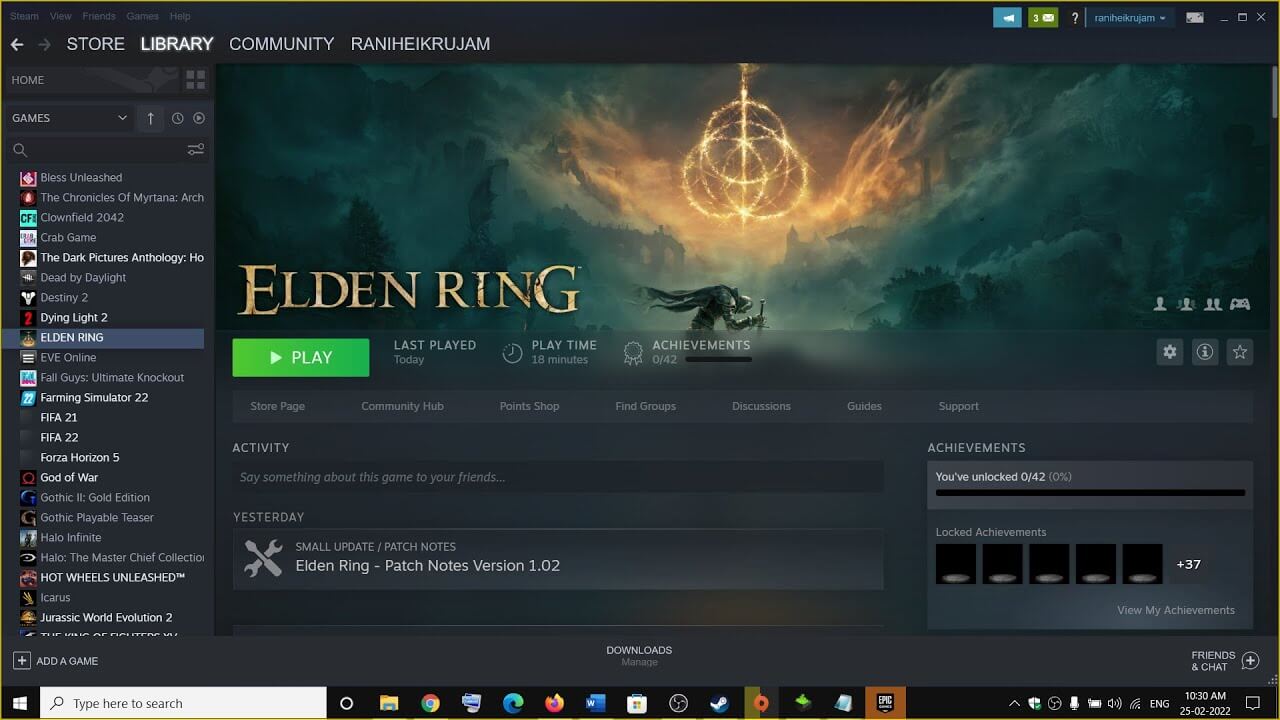Select Icarus in game list
This screenshot has width=1280, height=720.
tap(110, 598)
